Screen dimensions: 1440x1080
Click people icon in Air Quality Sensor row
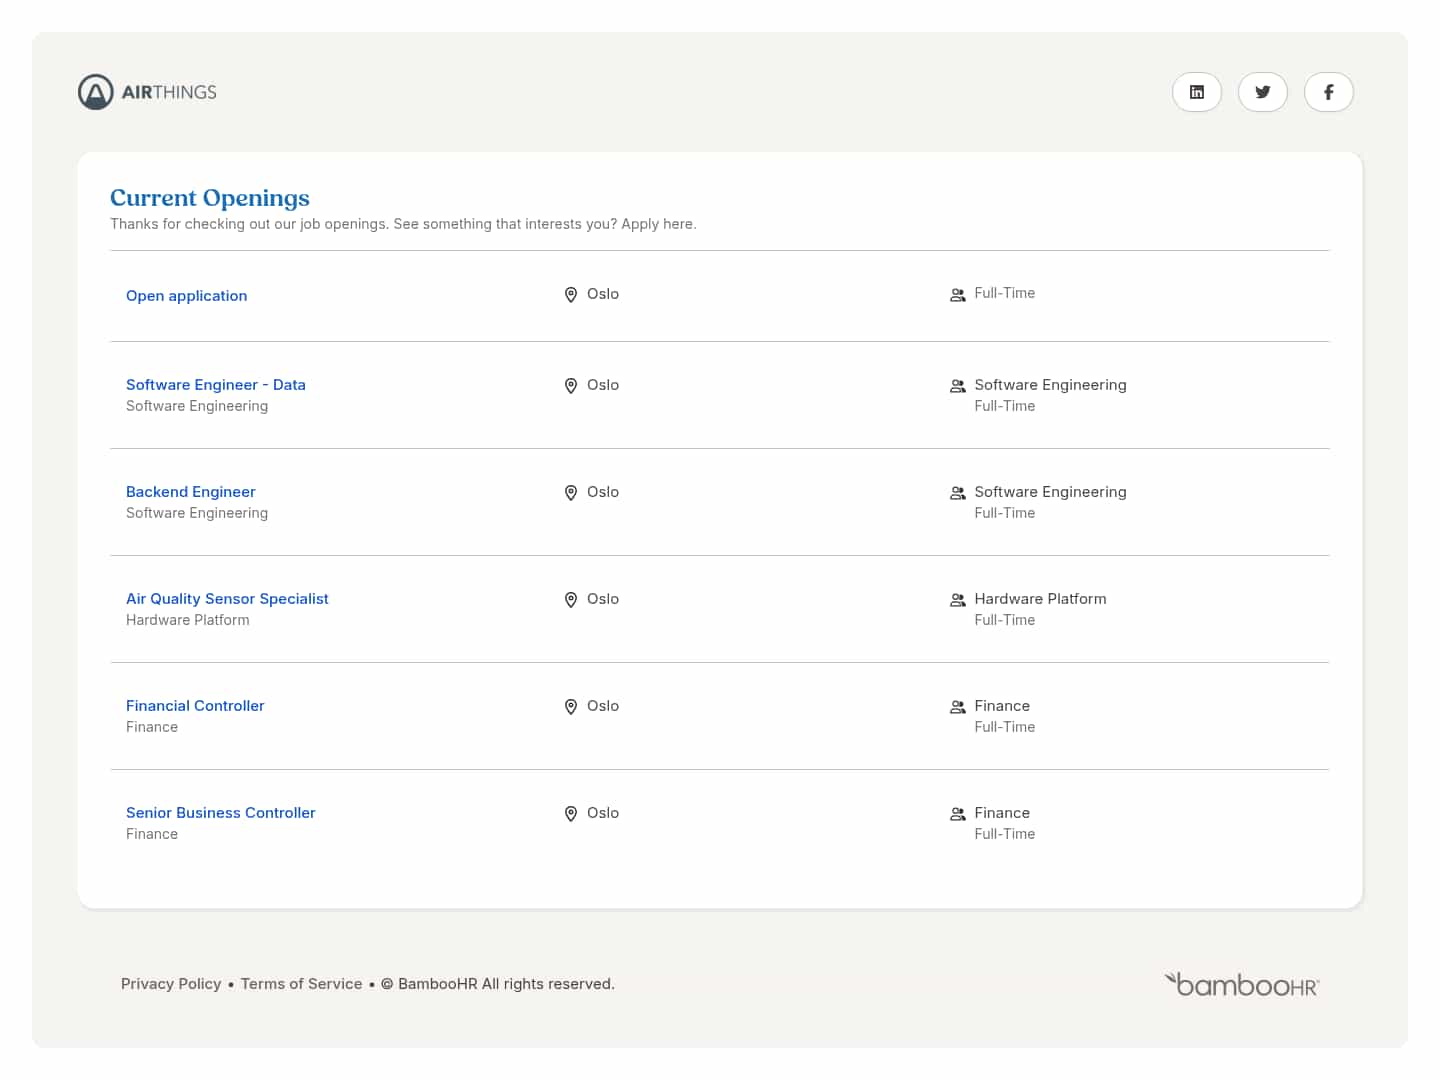[x=957, y=600]
